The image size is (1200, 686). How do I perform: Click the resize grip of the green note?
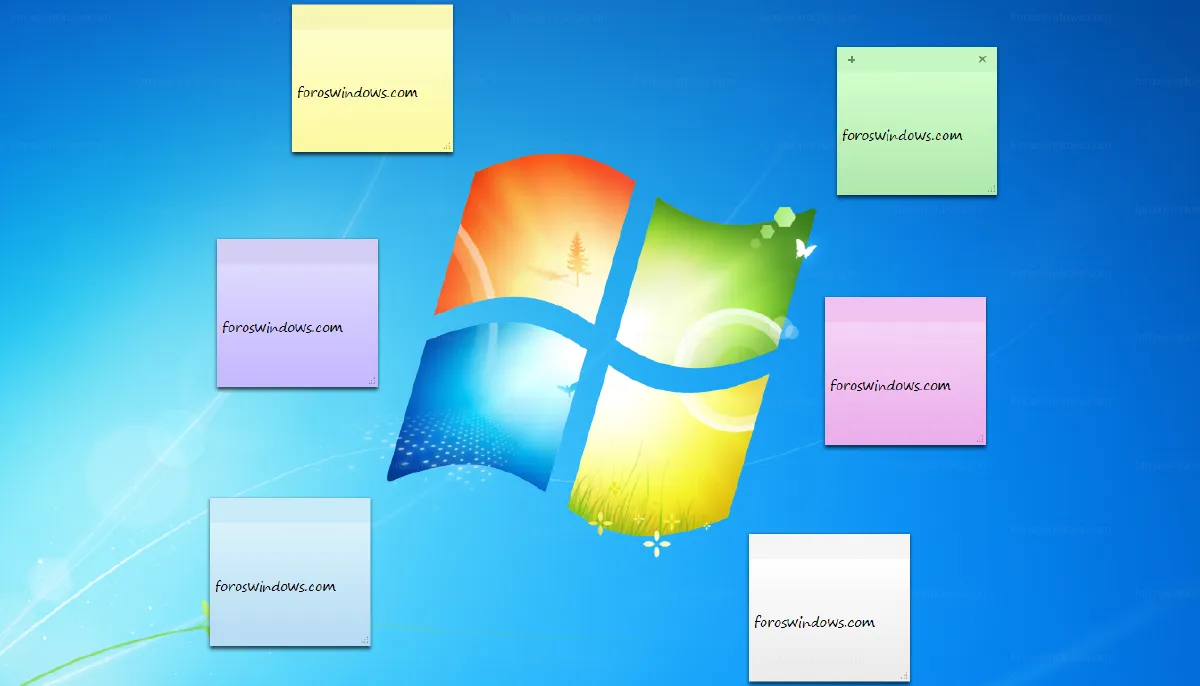(x=989, y=190)
